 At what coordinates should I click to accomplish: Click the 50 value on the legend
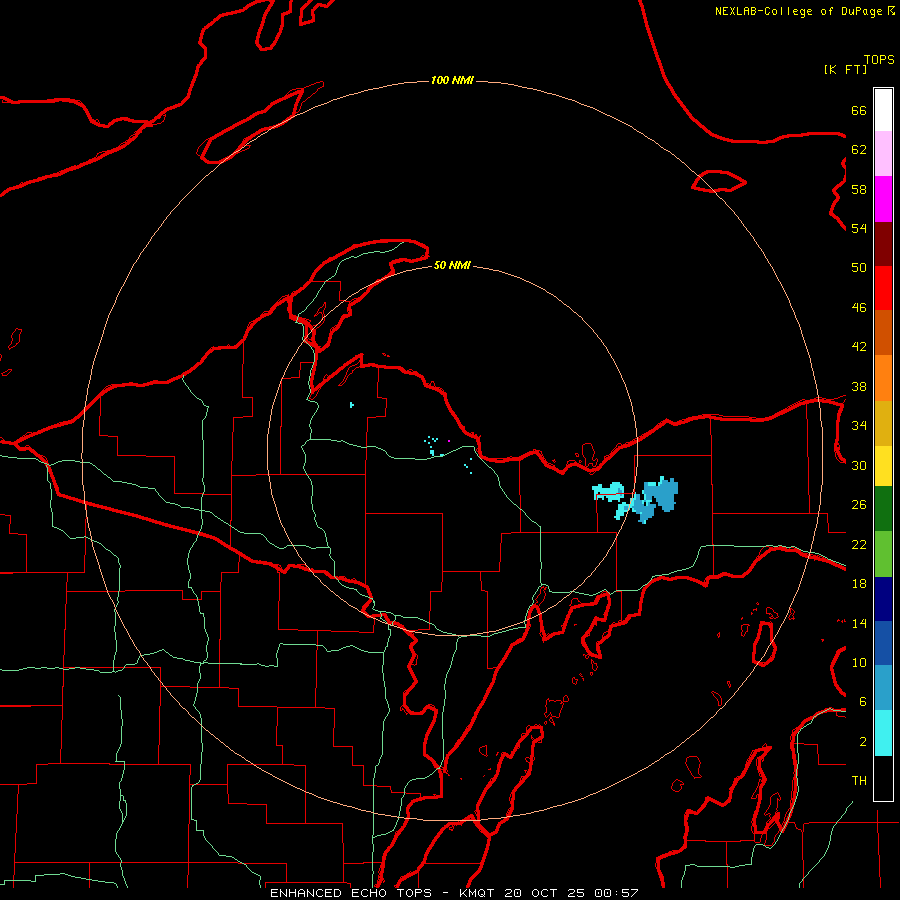point(859,268)
